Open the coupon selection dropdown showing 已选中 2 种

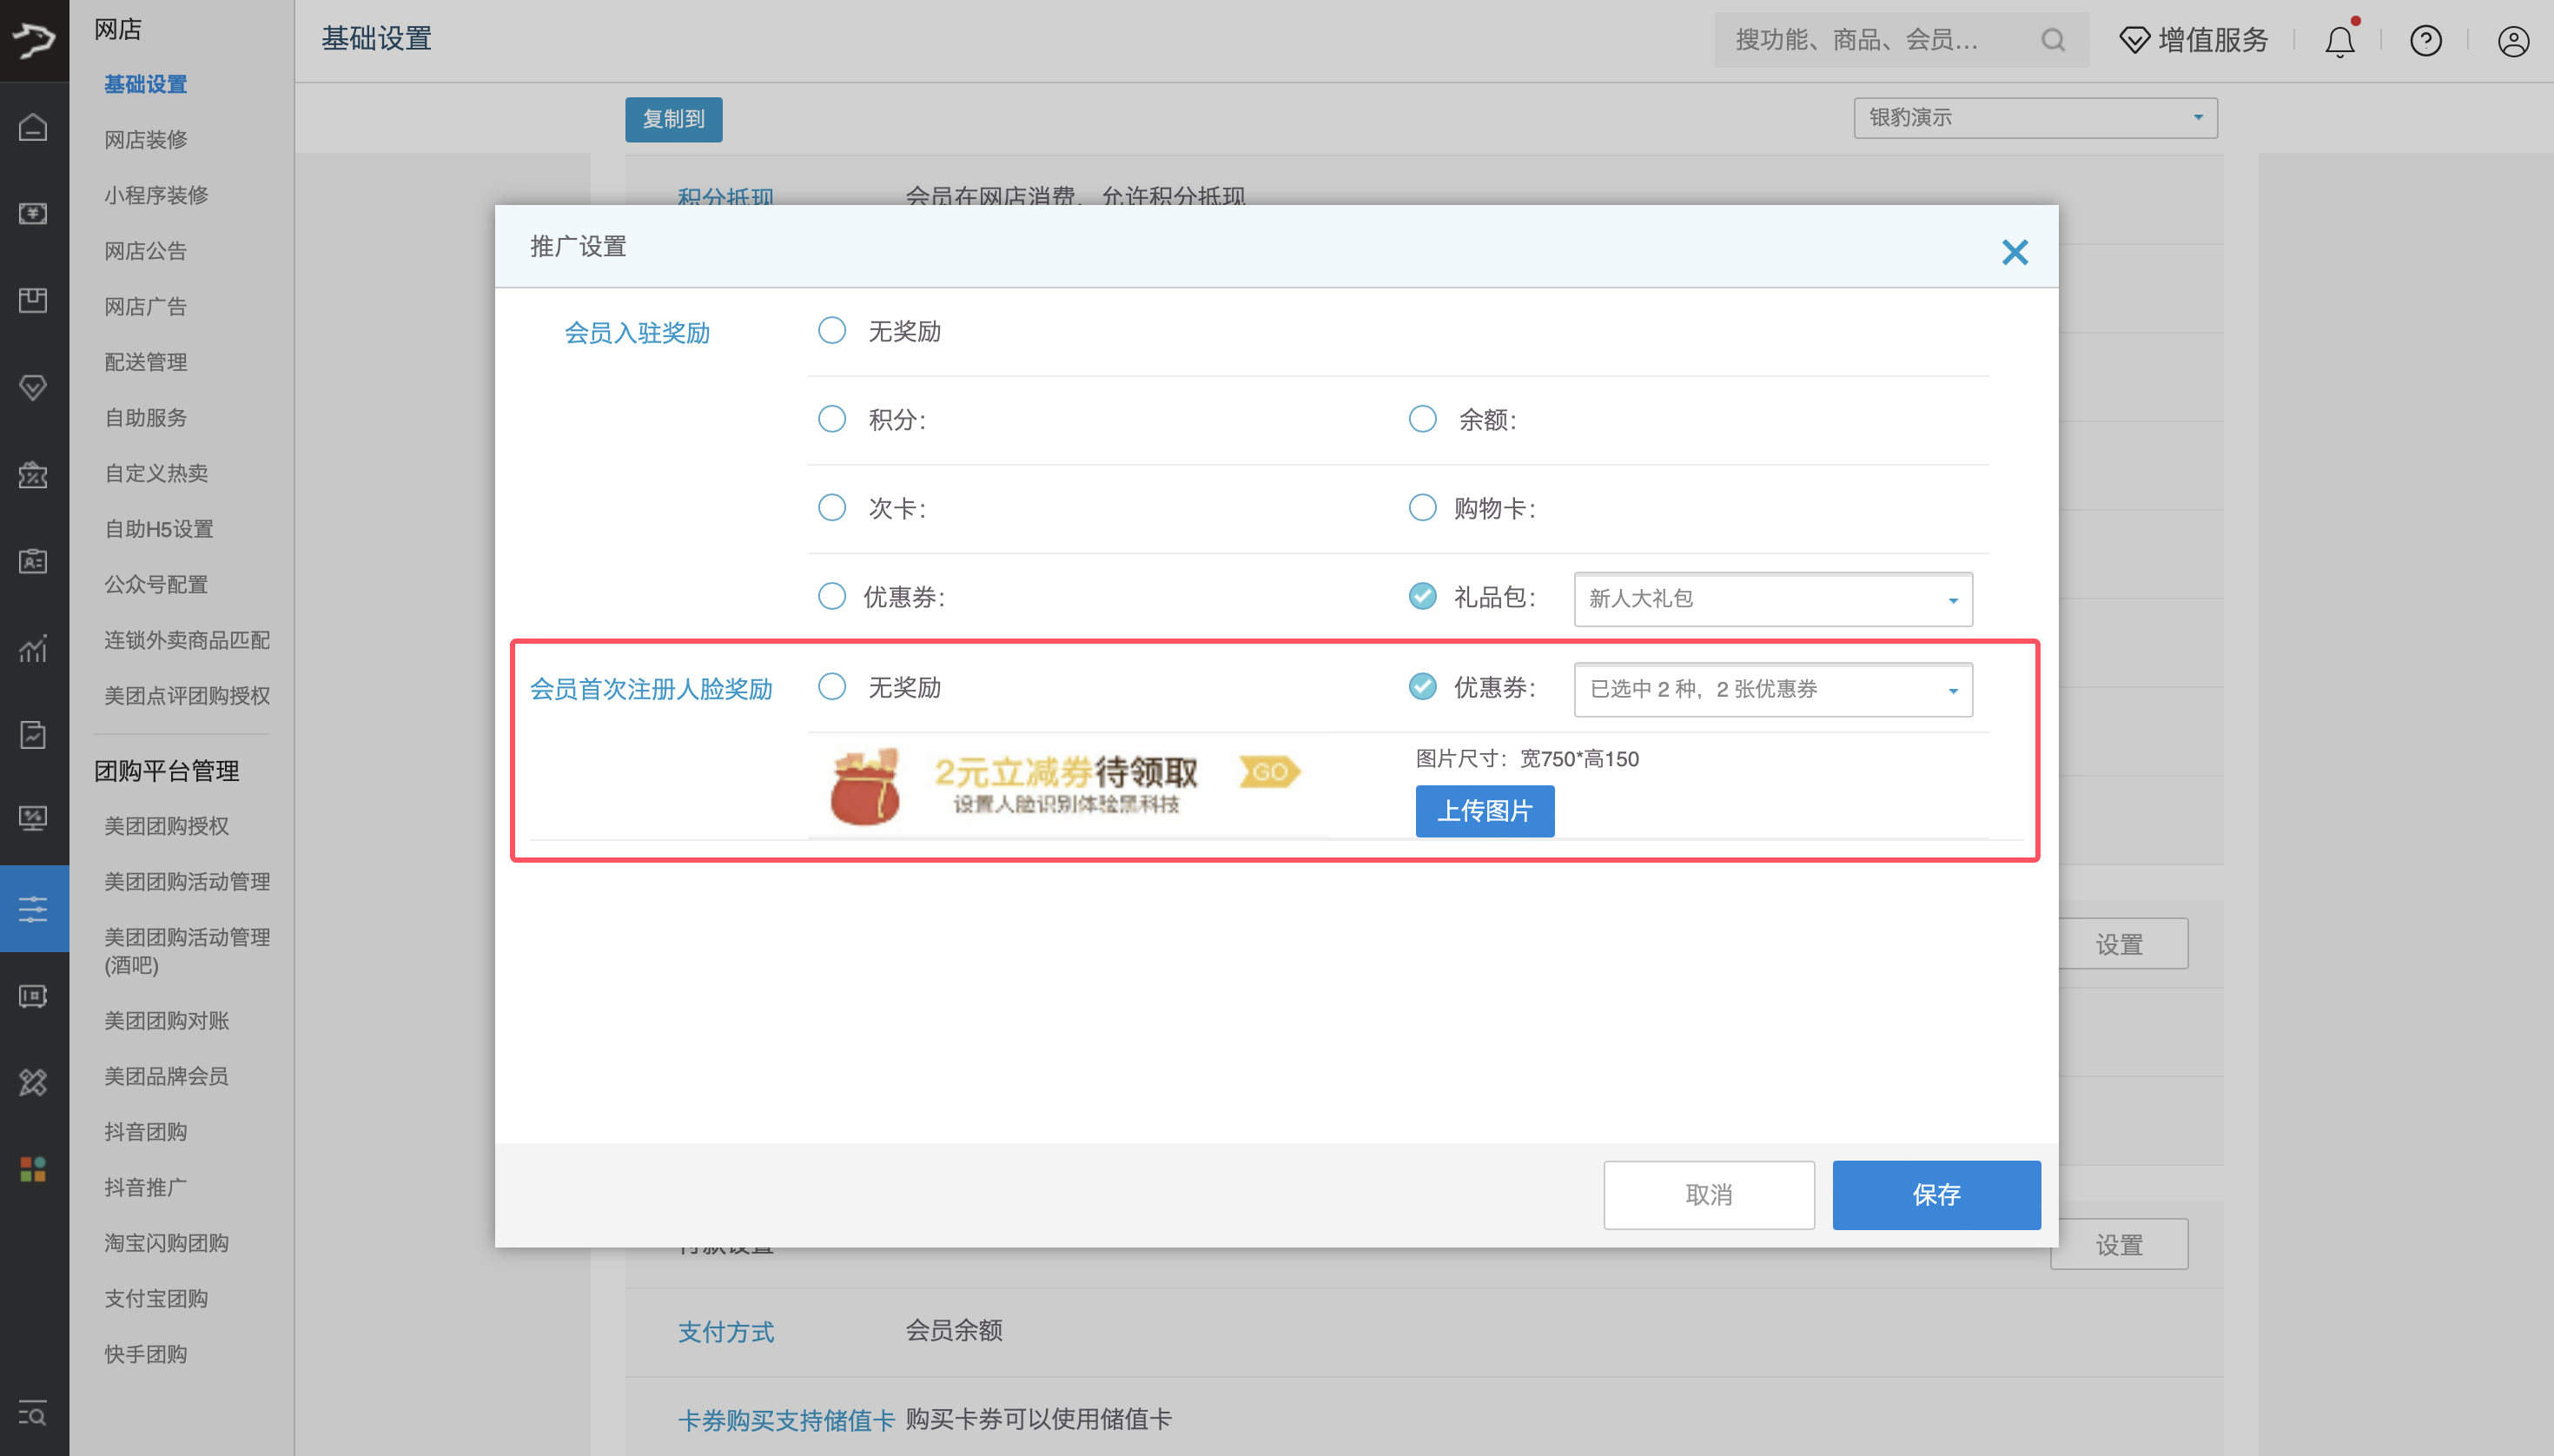[1770, 689]
